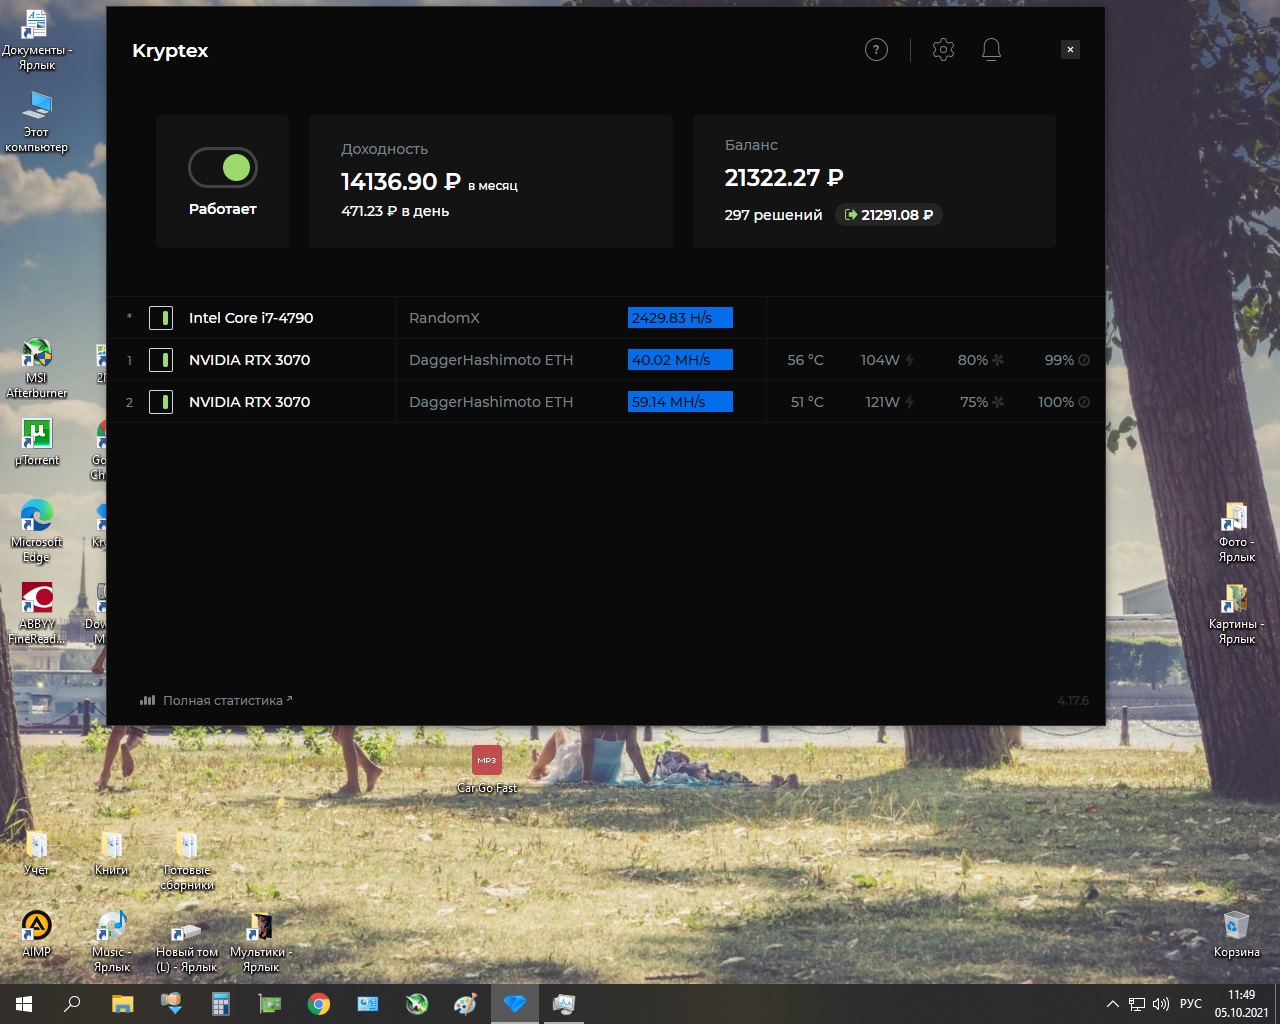The image size is (1280, 1024).
Task: Select the 59.14 MH/s hashrate value
Action: click(680, 402)
